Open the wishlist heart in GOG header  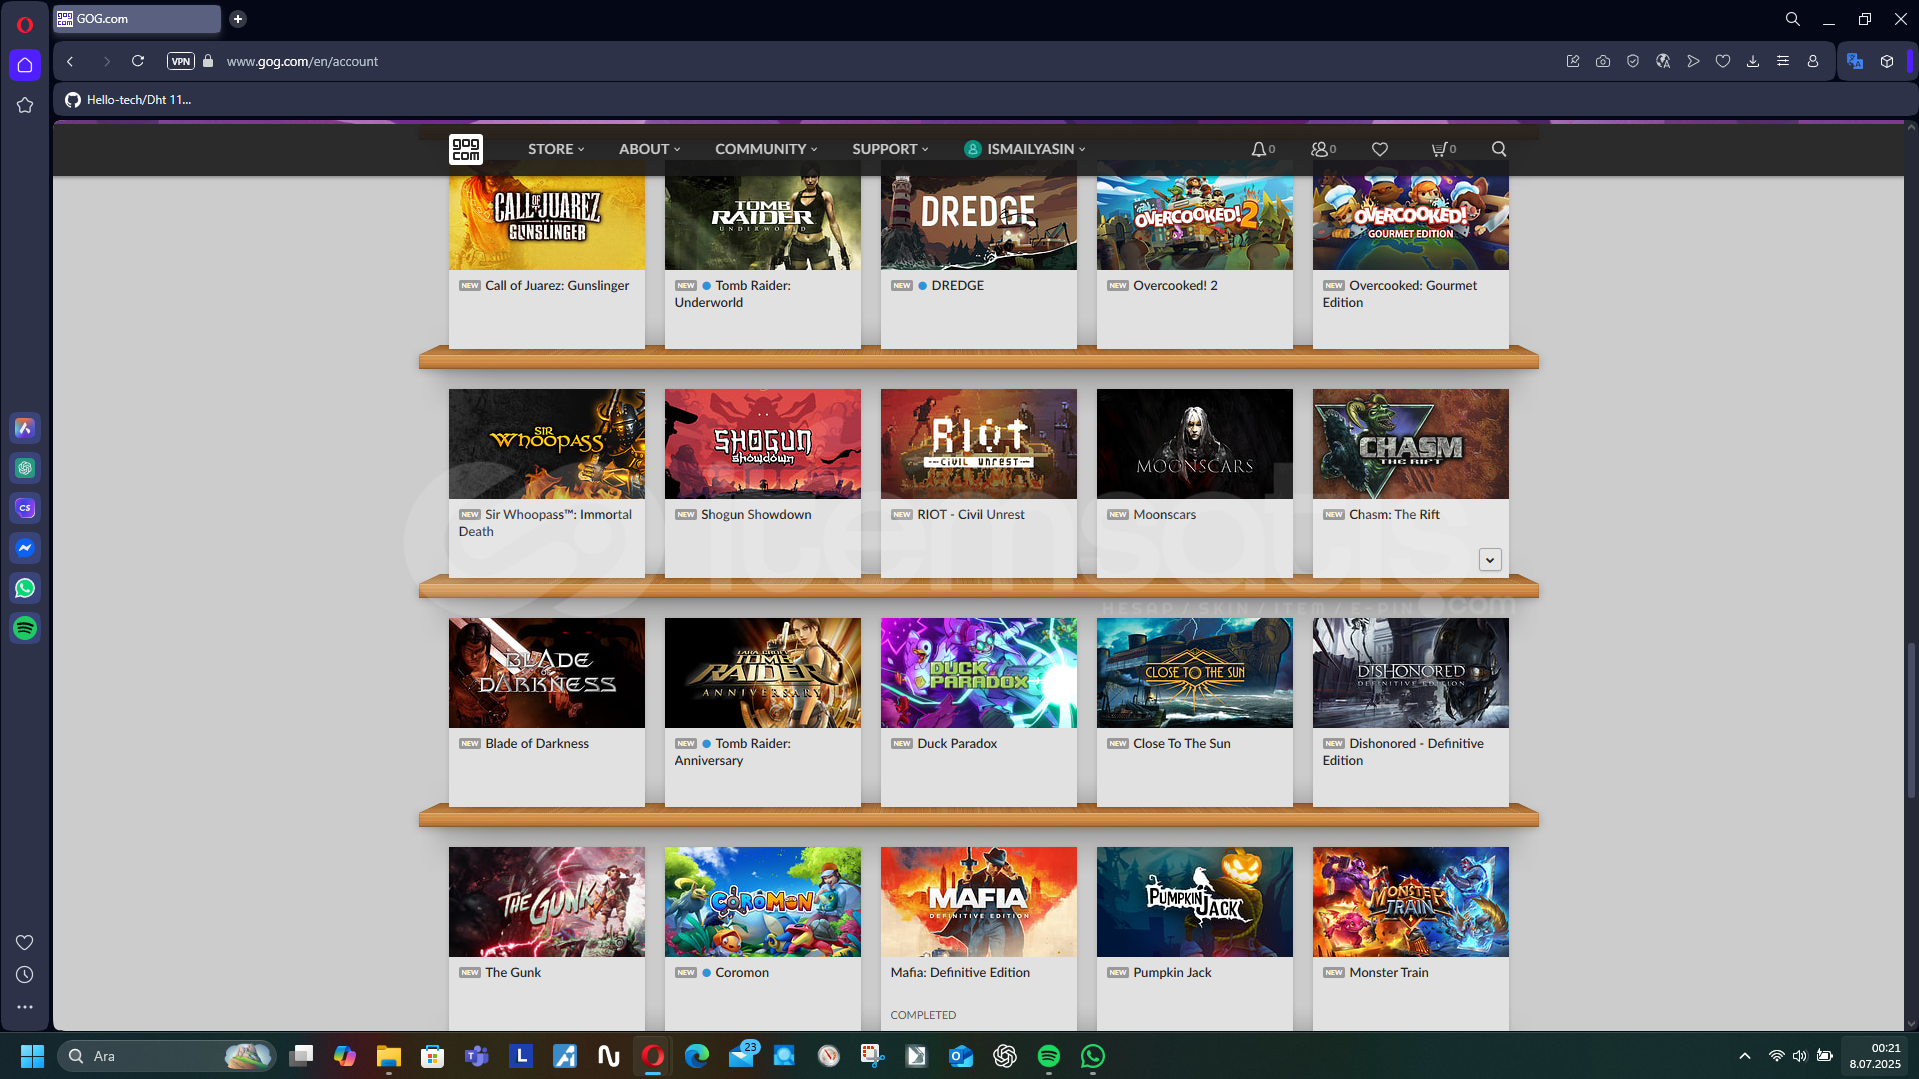click(1380, 149)
